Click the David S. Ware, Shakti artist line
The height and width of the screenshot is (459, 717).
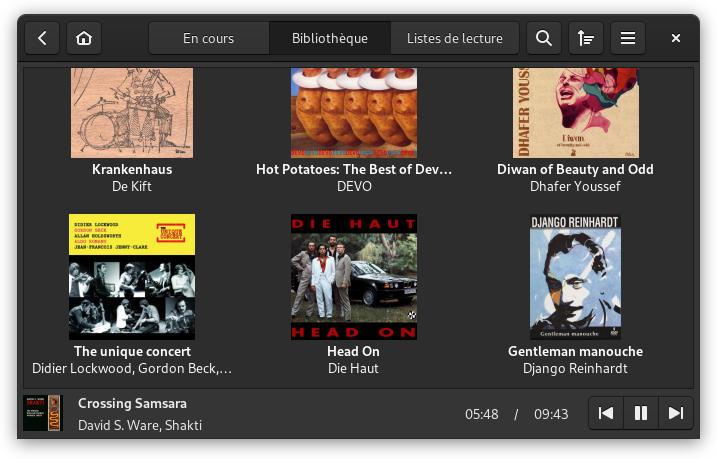coord(140,425)
